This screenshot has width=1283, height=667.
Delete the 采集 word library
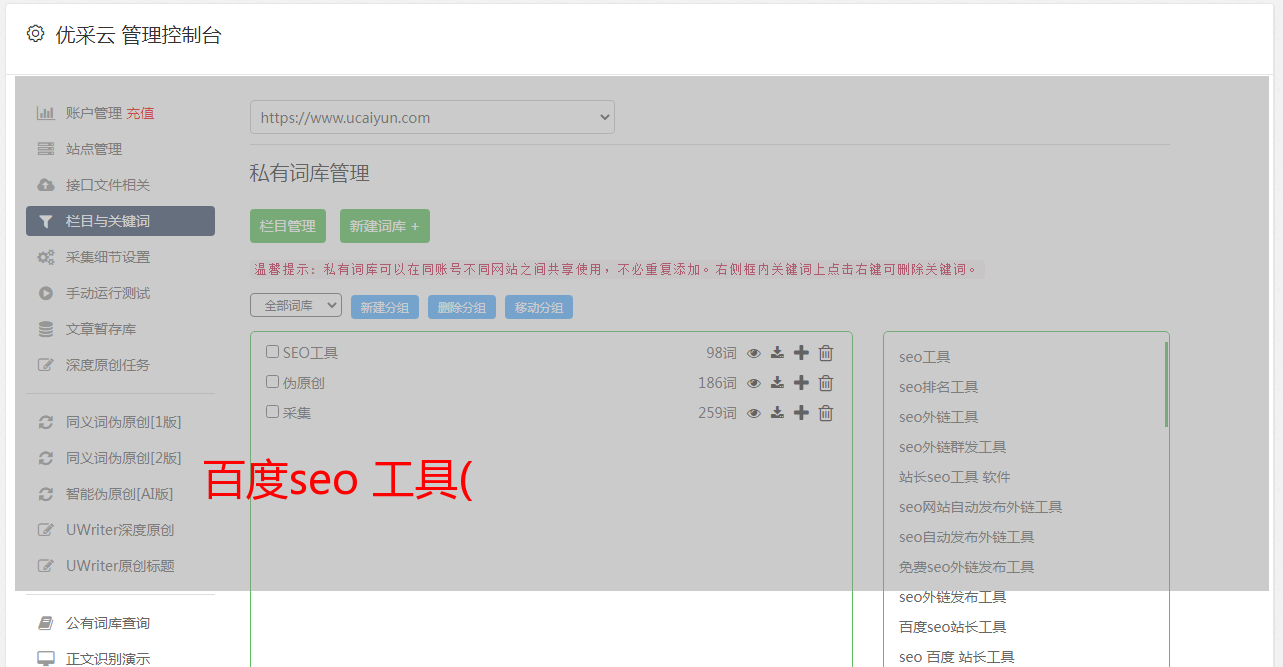click(x=826, y=413)
